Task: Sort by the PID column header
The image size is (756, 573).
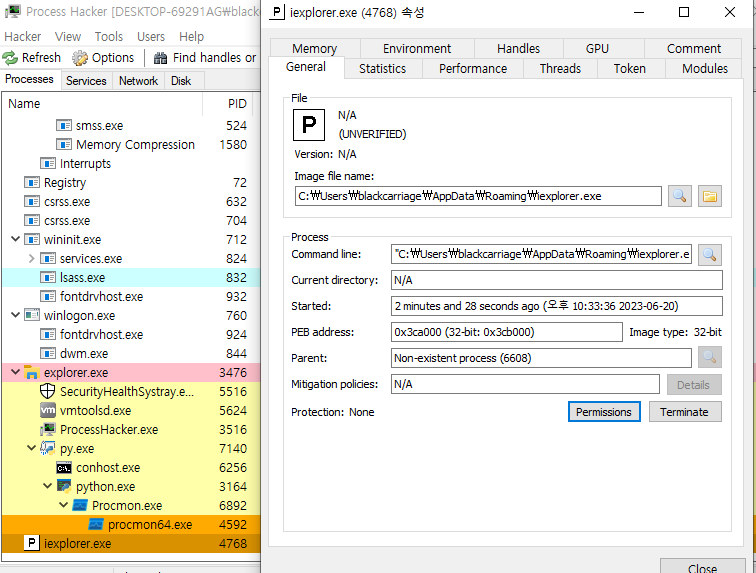Action: pyautogui.click(x=228, y=104)
